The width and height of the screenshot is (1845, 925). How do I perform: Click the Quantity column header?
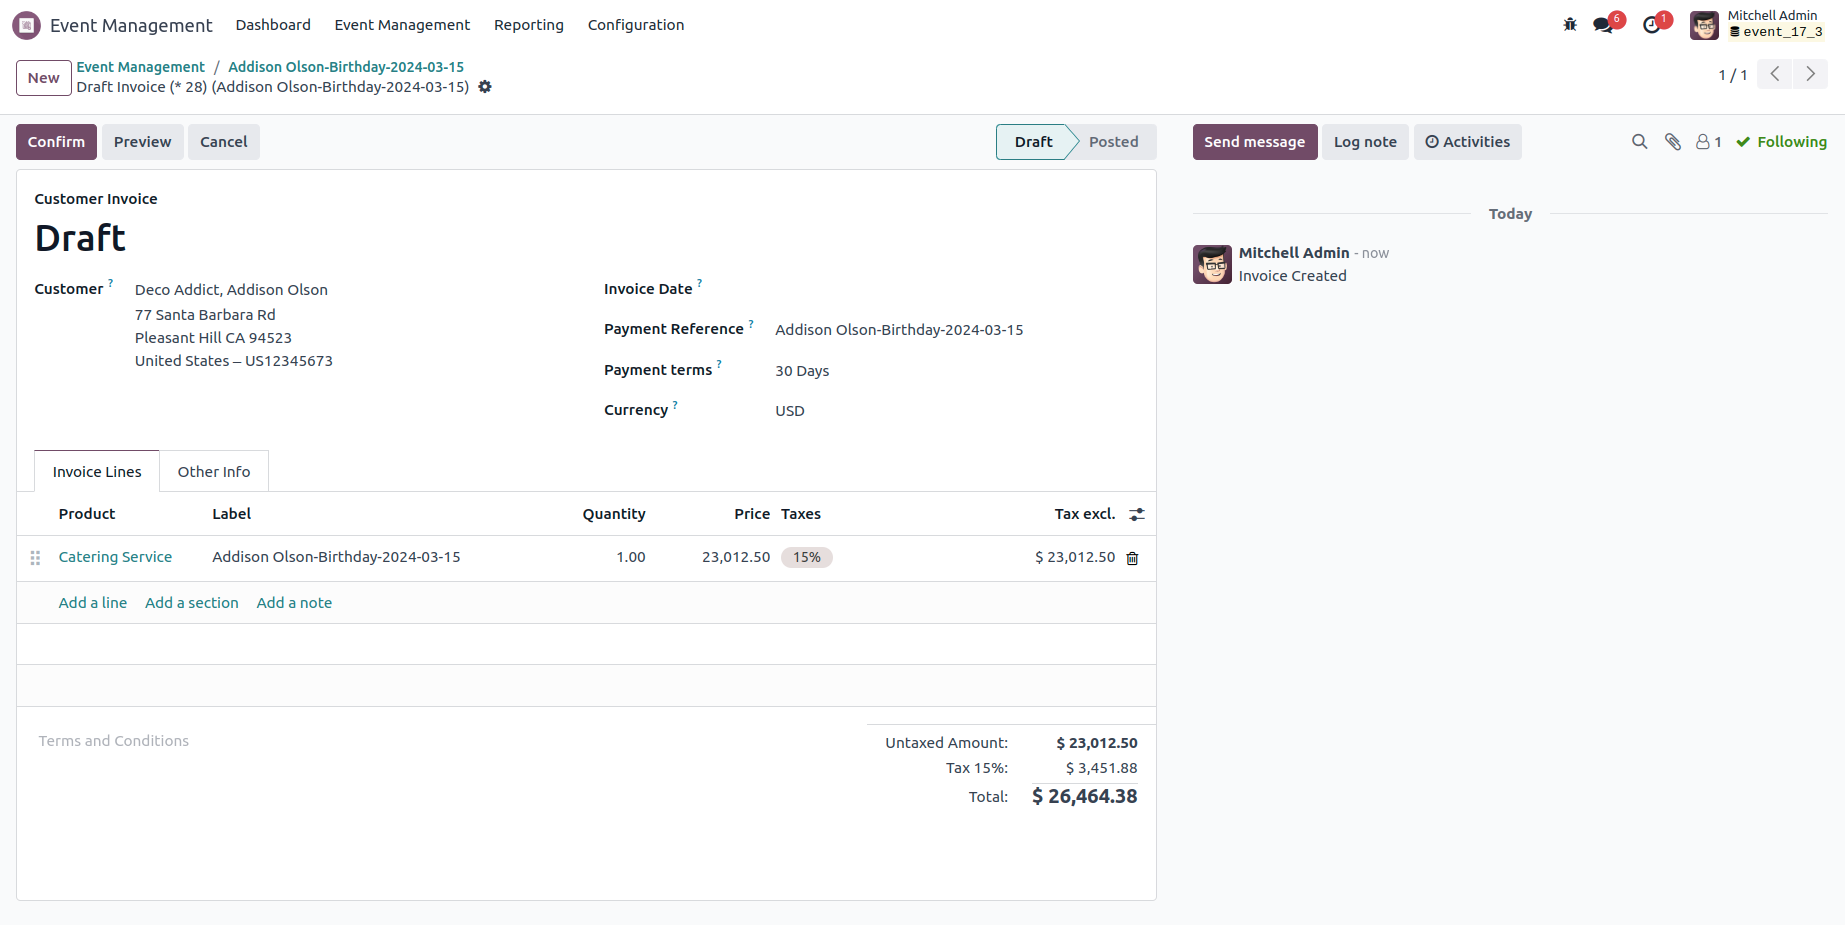coord(614,514)
